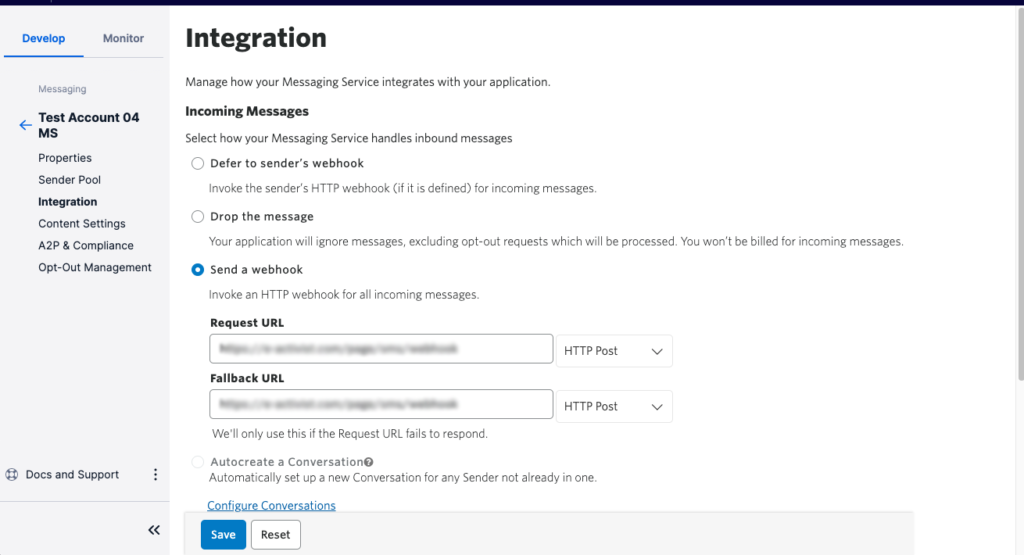Open the Request URL HTTP Post dropdown
This screenshot has height=555, width=1024.
[x=613, y=351]
